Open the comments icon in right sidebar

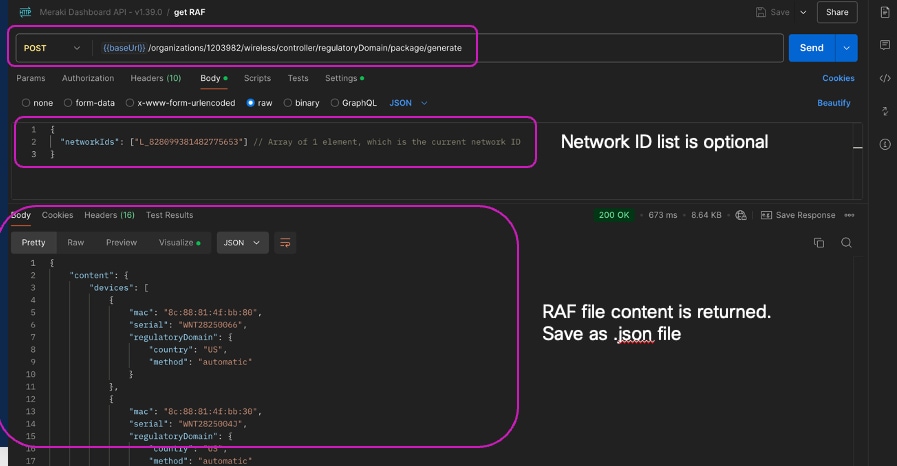[x=885, y=45]
